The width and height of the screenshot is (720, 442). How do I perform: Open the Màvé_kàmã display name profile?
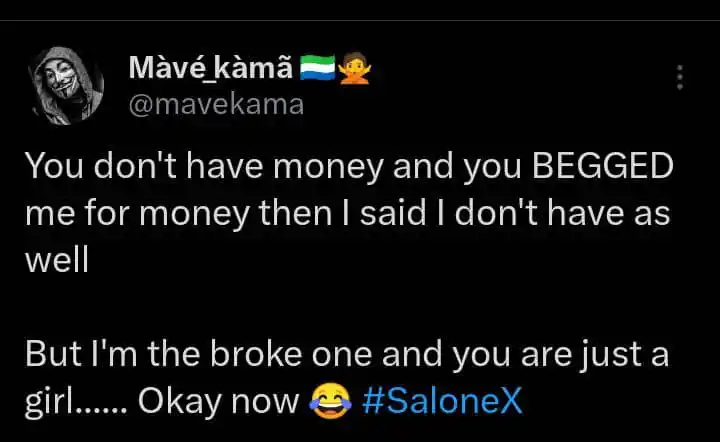point(211,69)
